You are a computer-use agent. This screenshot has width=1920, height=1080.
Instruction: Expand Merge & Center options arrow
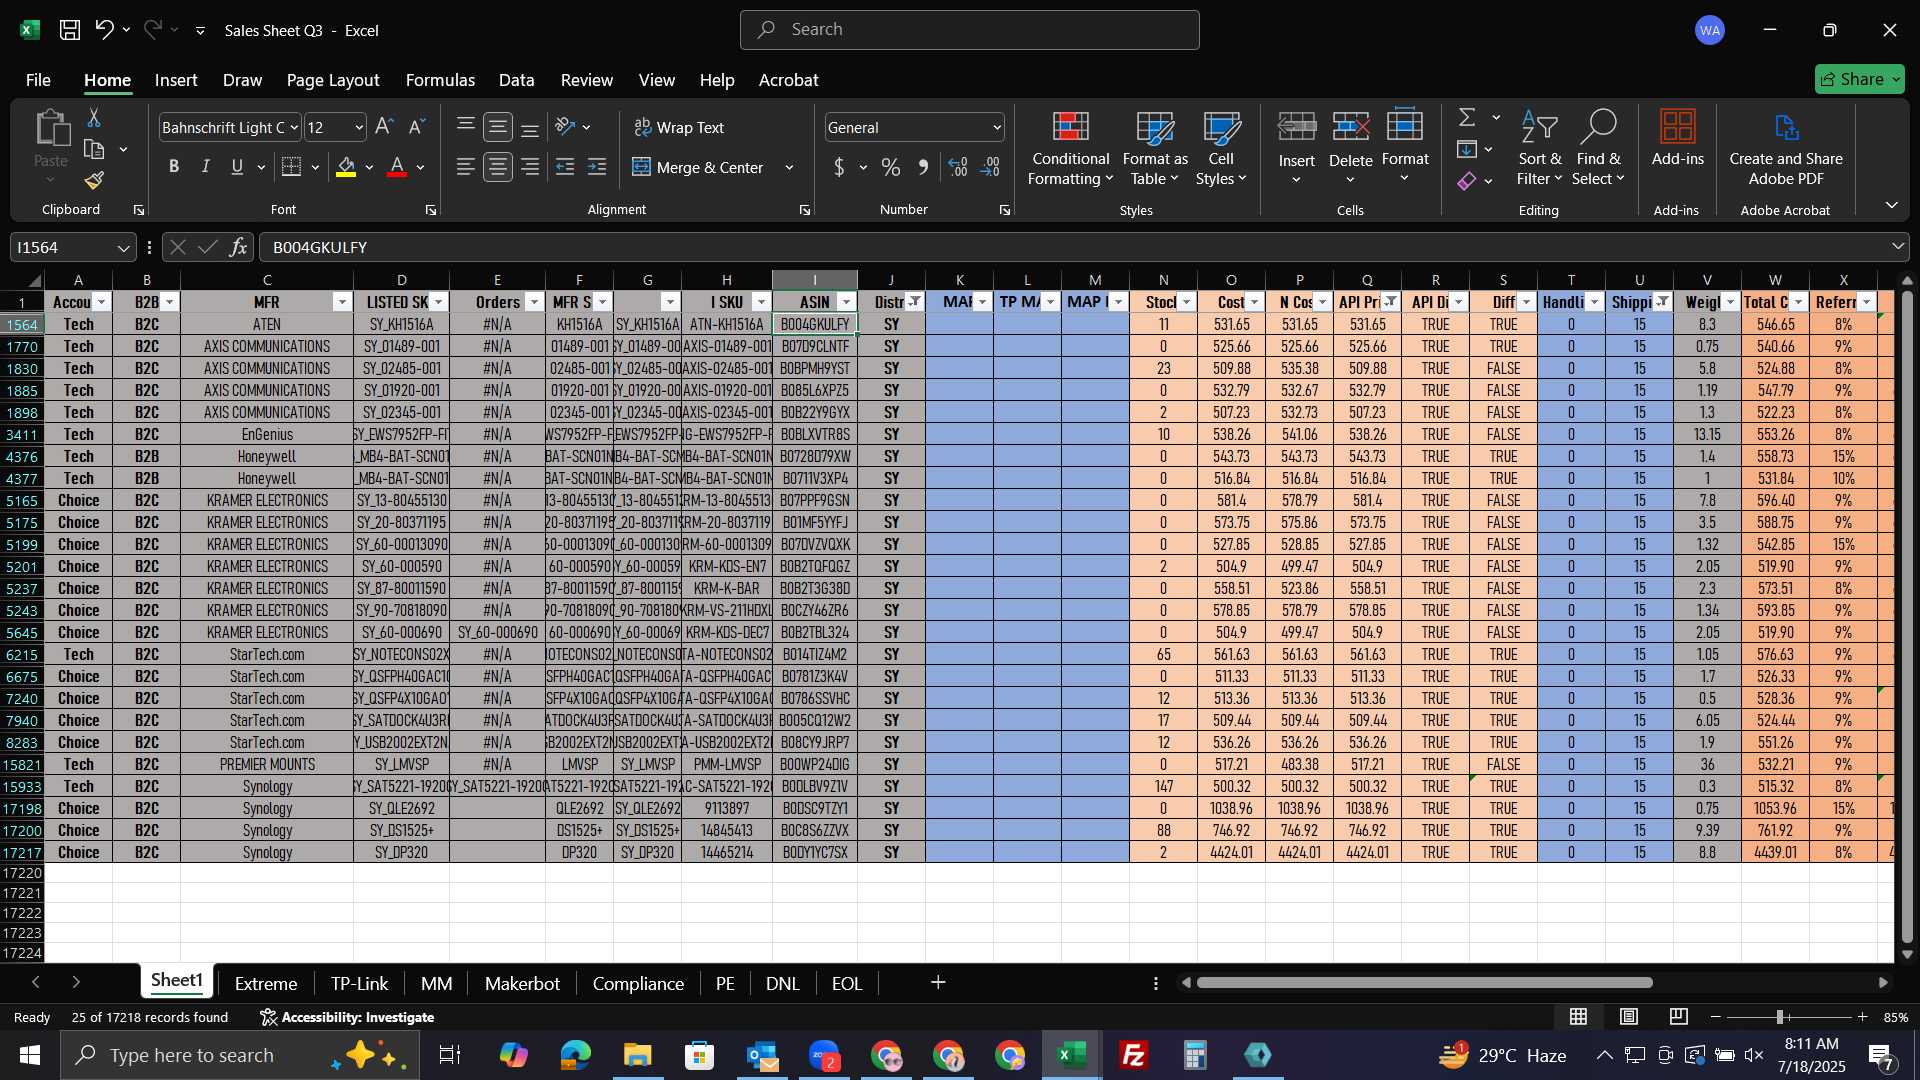[789, 167]
